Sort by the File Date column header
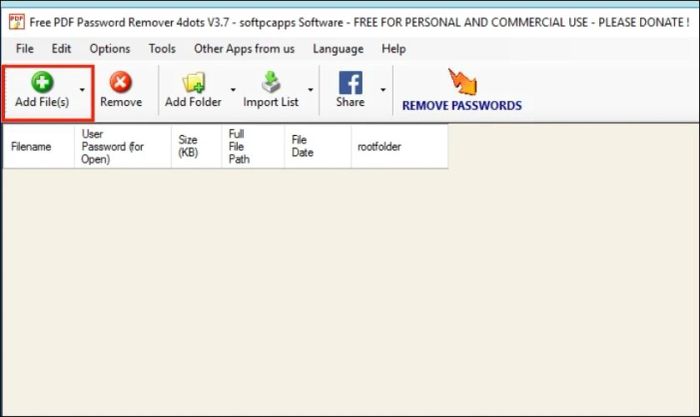Image resolution: width=700 pixels, height=417 pixels. point(318,146)
